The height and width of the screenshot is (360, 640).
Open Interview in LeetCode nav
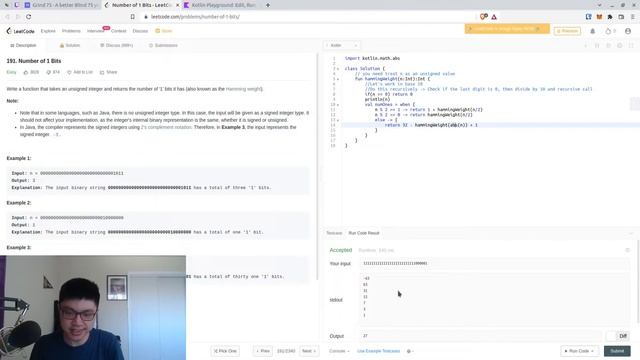(x=95, y=31)
